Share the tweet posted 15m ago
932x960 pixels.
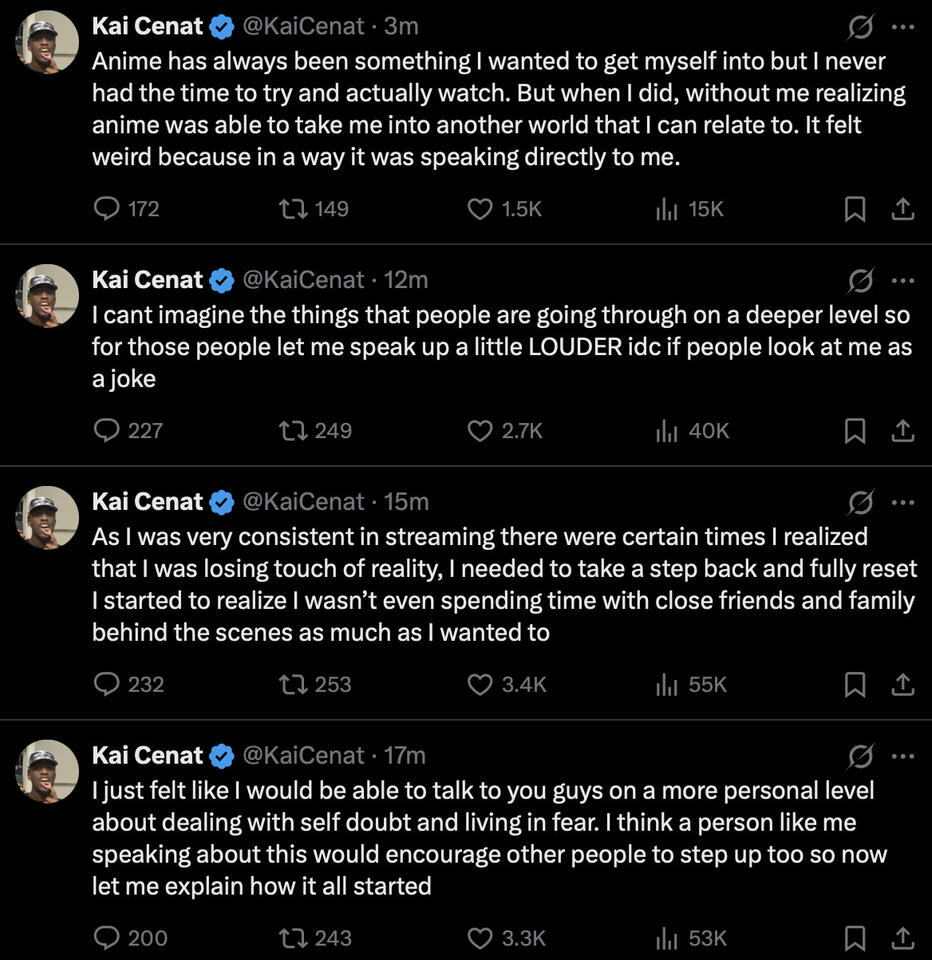(902, 684)
